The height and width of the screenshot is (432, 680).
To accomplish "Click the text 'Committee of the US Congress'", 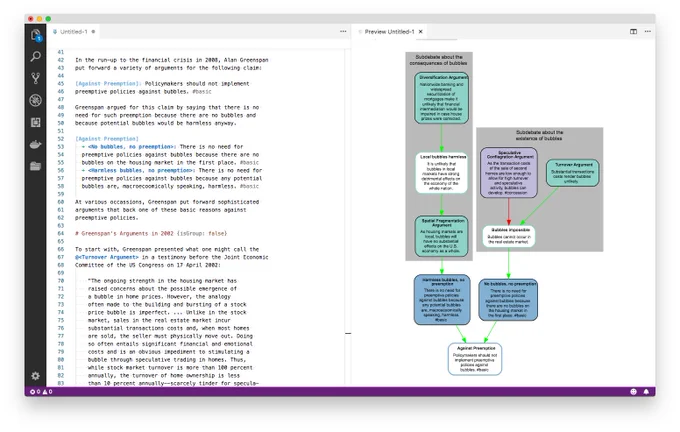I will pyautogui.click(x=121, y=265).
